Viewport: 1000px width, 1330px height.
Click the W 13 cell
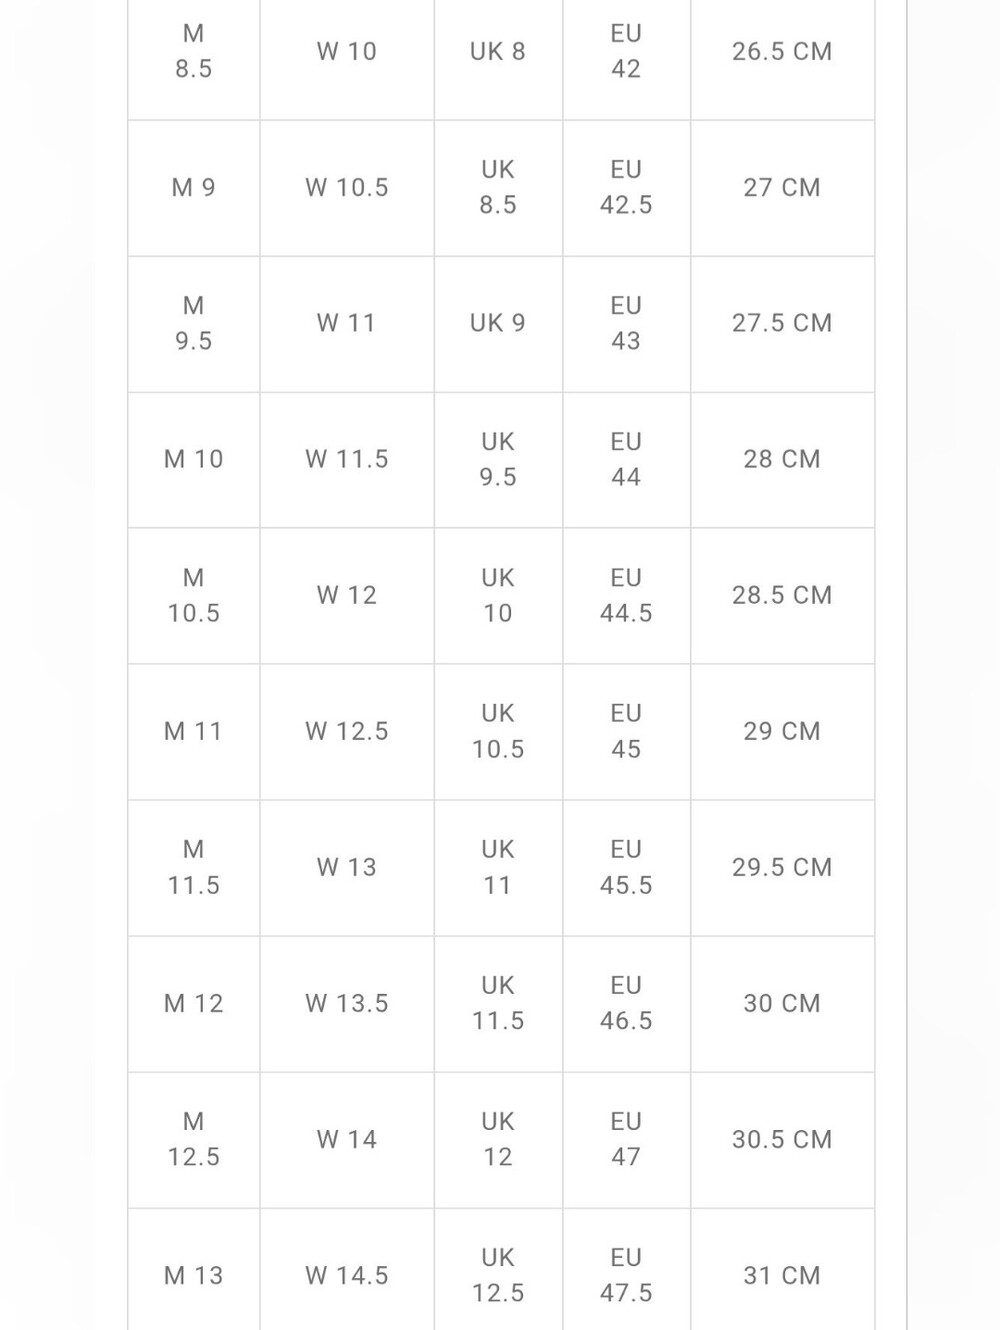tap(347, 868)
